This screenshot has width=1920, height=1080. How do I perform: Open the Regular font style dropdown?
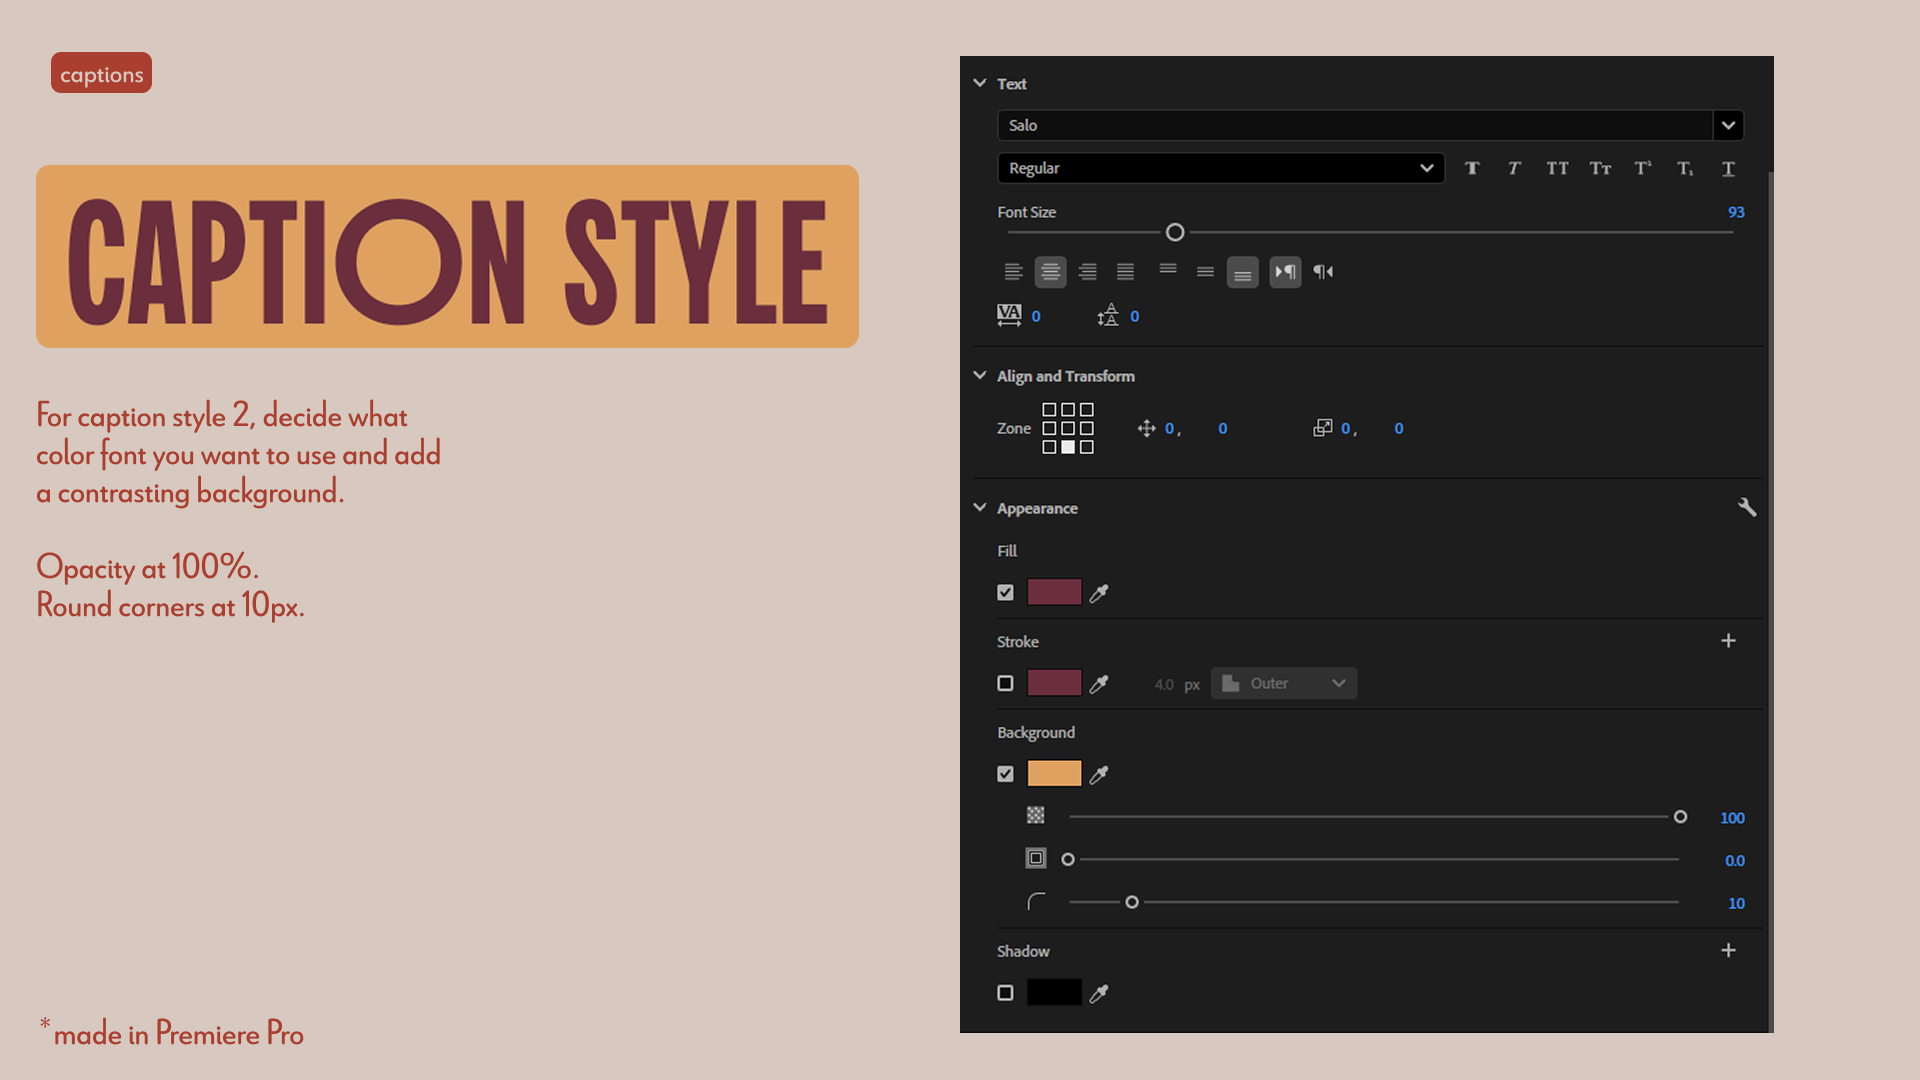point(1221,168)
